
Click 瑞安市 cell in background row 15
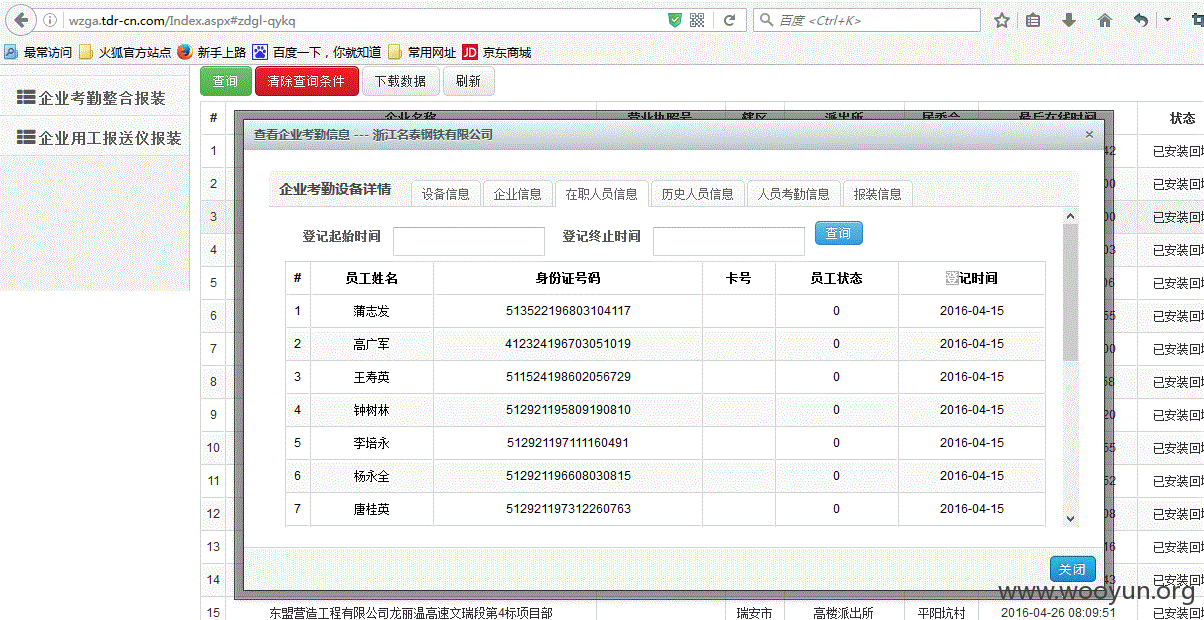click(x=754, y=613)
